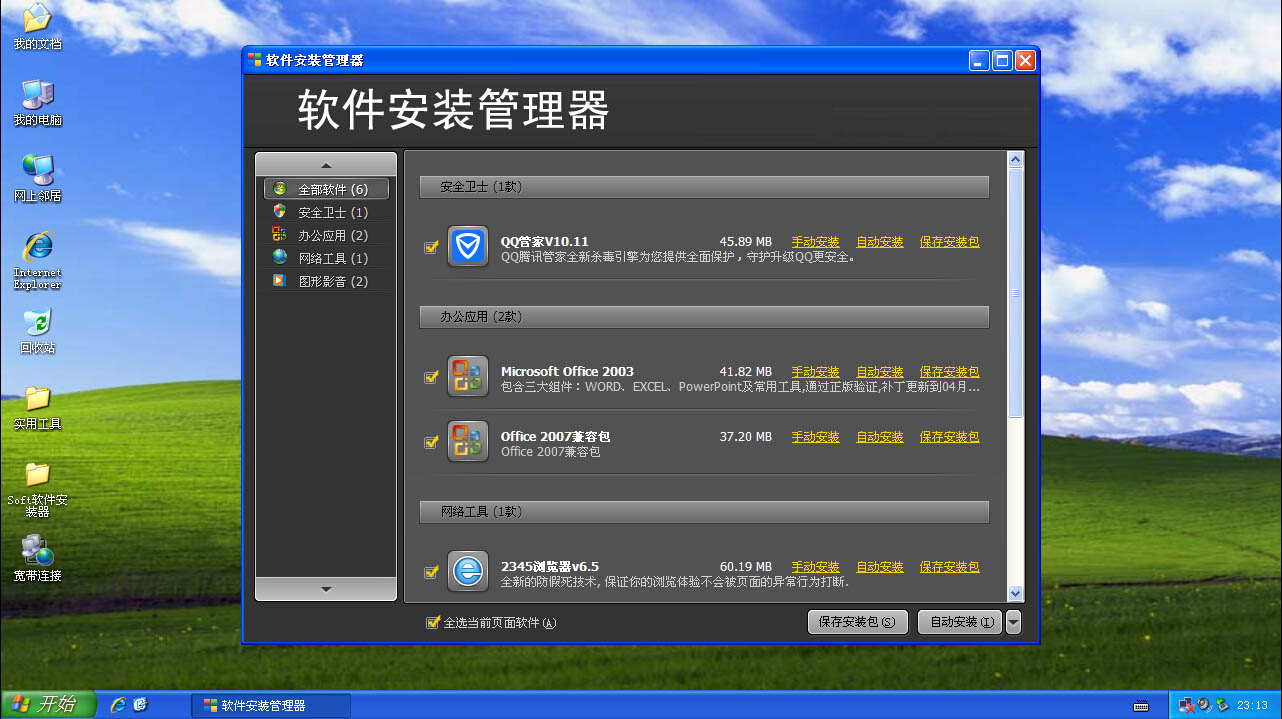Uncheck the 2345浏览器v6.5 checkbox
The height and width of the screenshot is (719, 1282).
(x=431, y=572)
